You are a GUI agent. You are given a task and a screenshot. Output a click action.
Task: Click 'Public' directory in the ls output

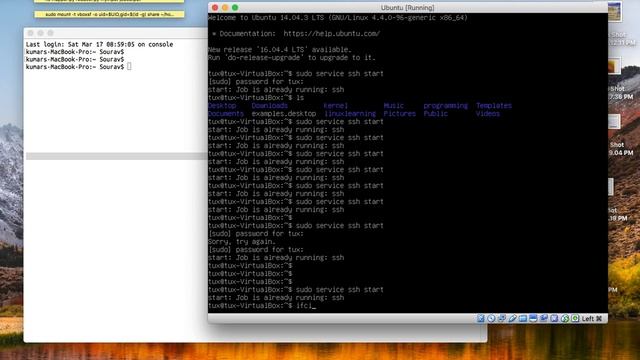pos(436,113)
